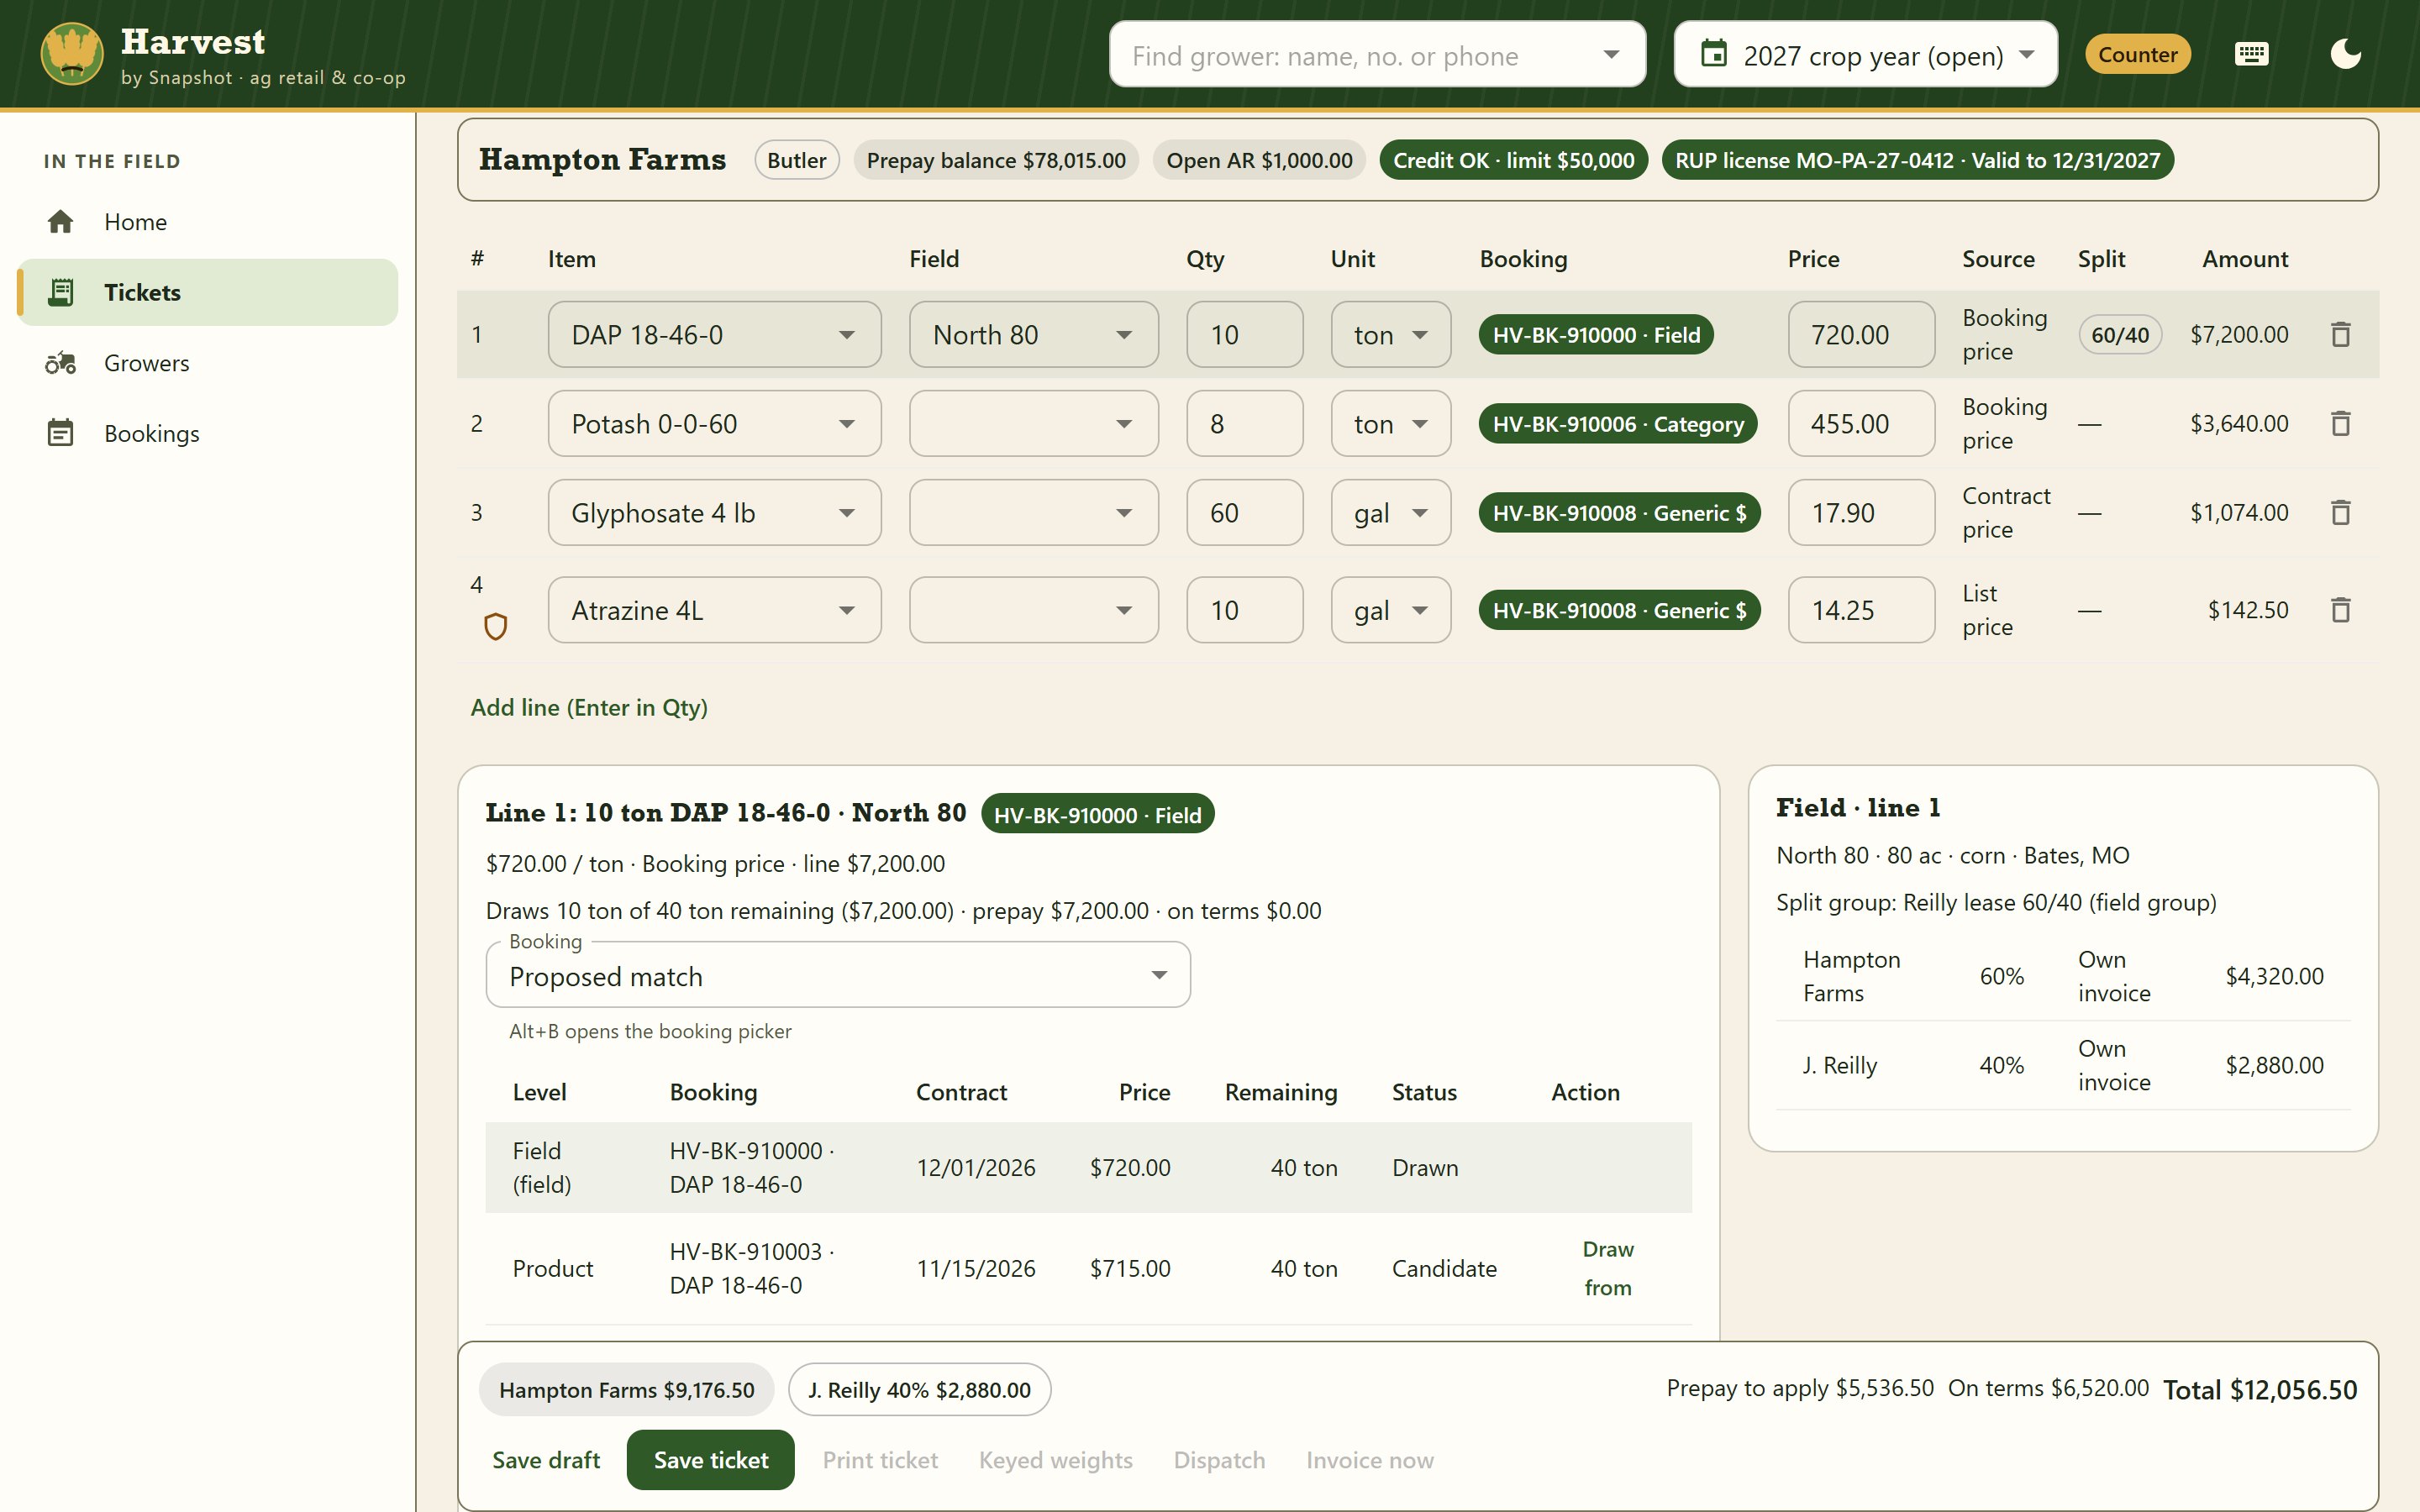Click the 60/40 split chip
This screenshot has width=2420, height=1512.
point(2119,334)
